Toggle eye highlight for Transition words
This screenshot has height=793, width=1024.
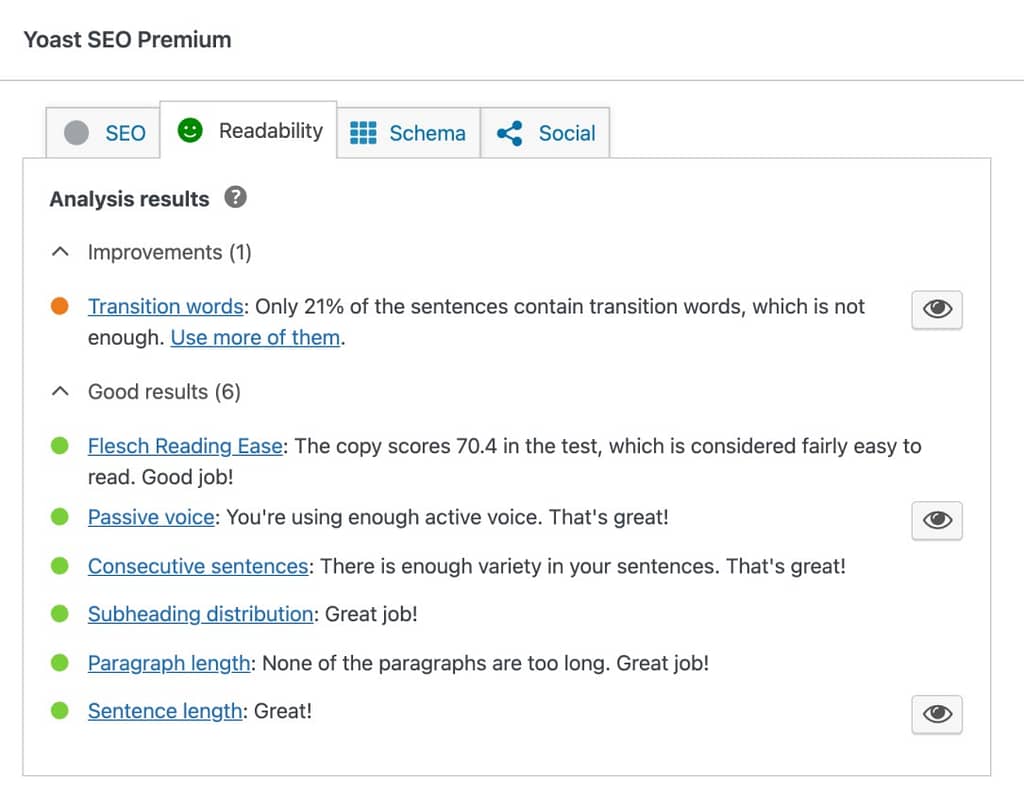[x=936, y=310]
